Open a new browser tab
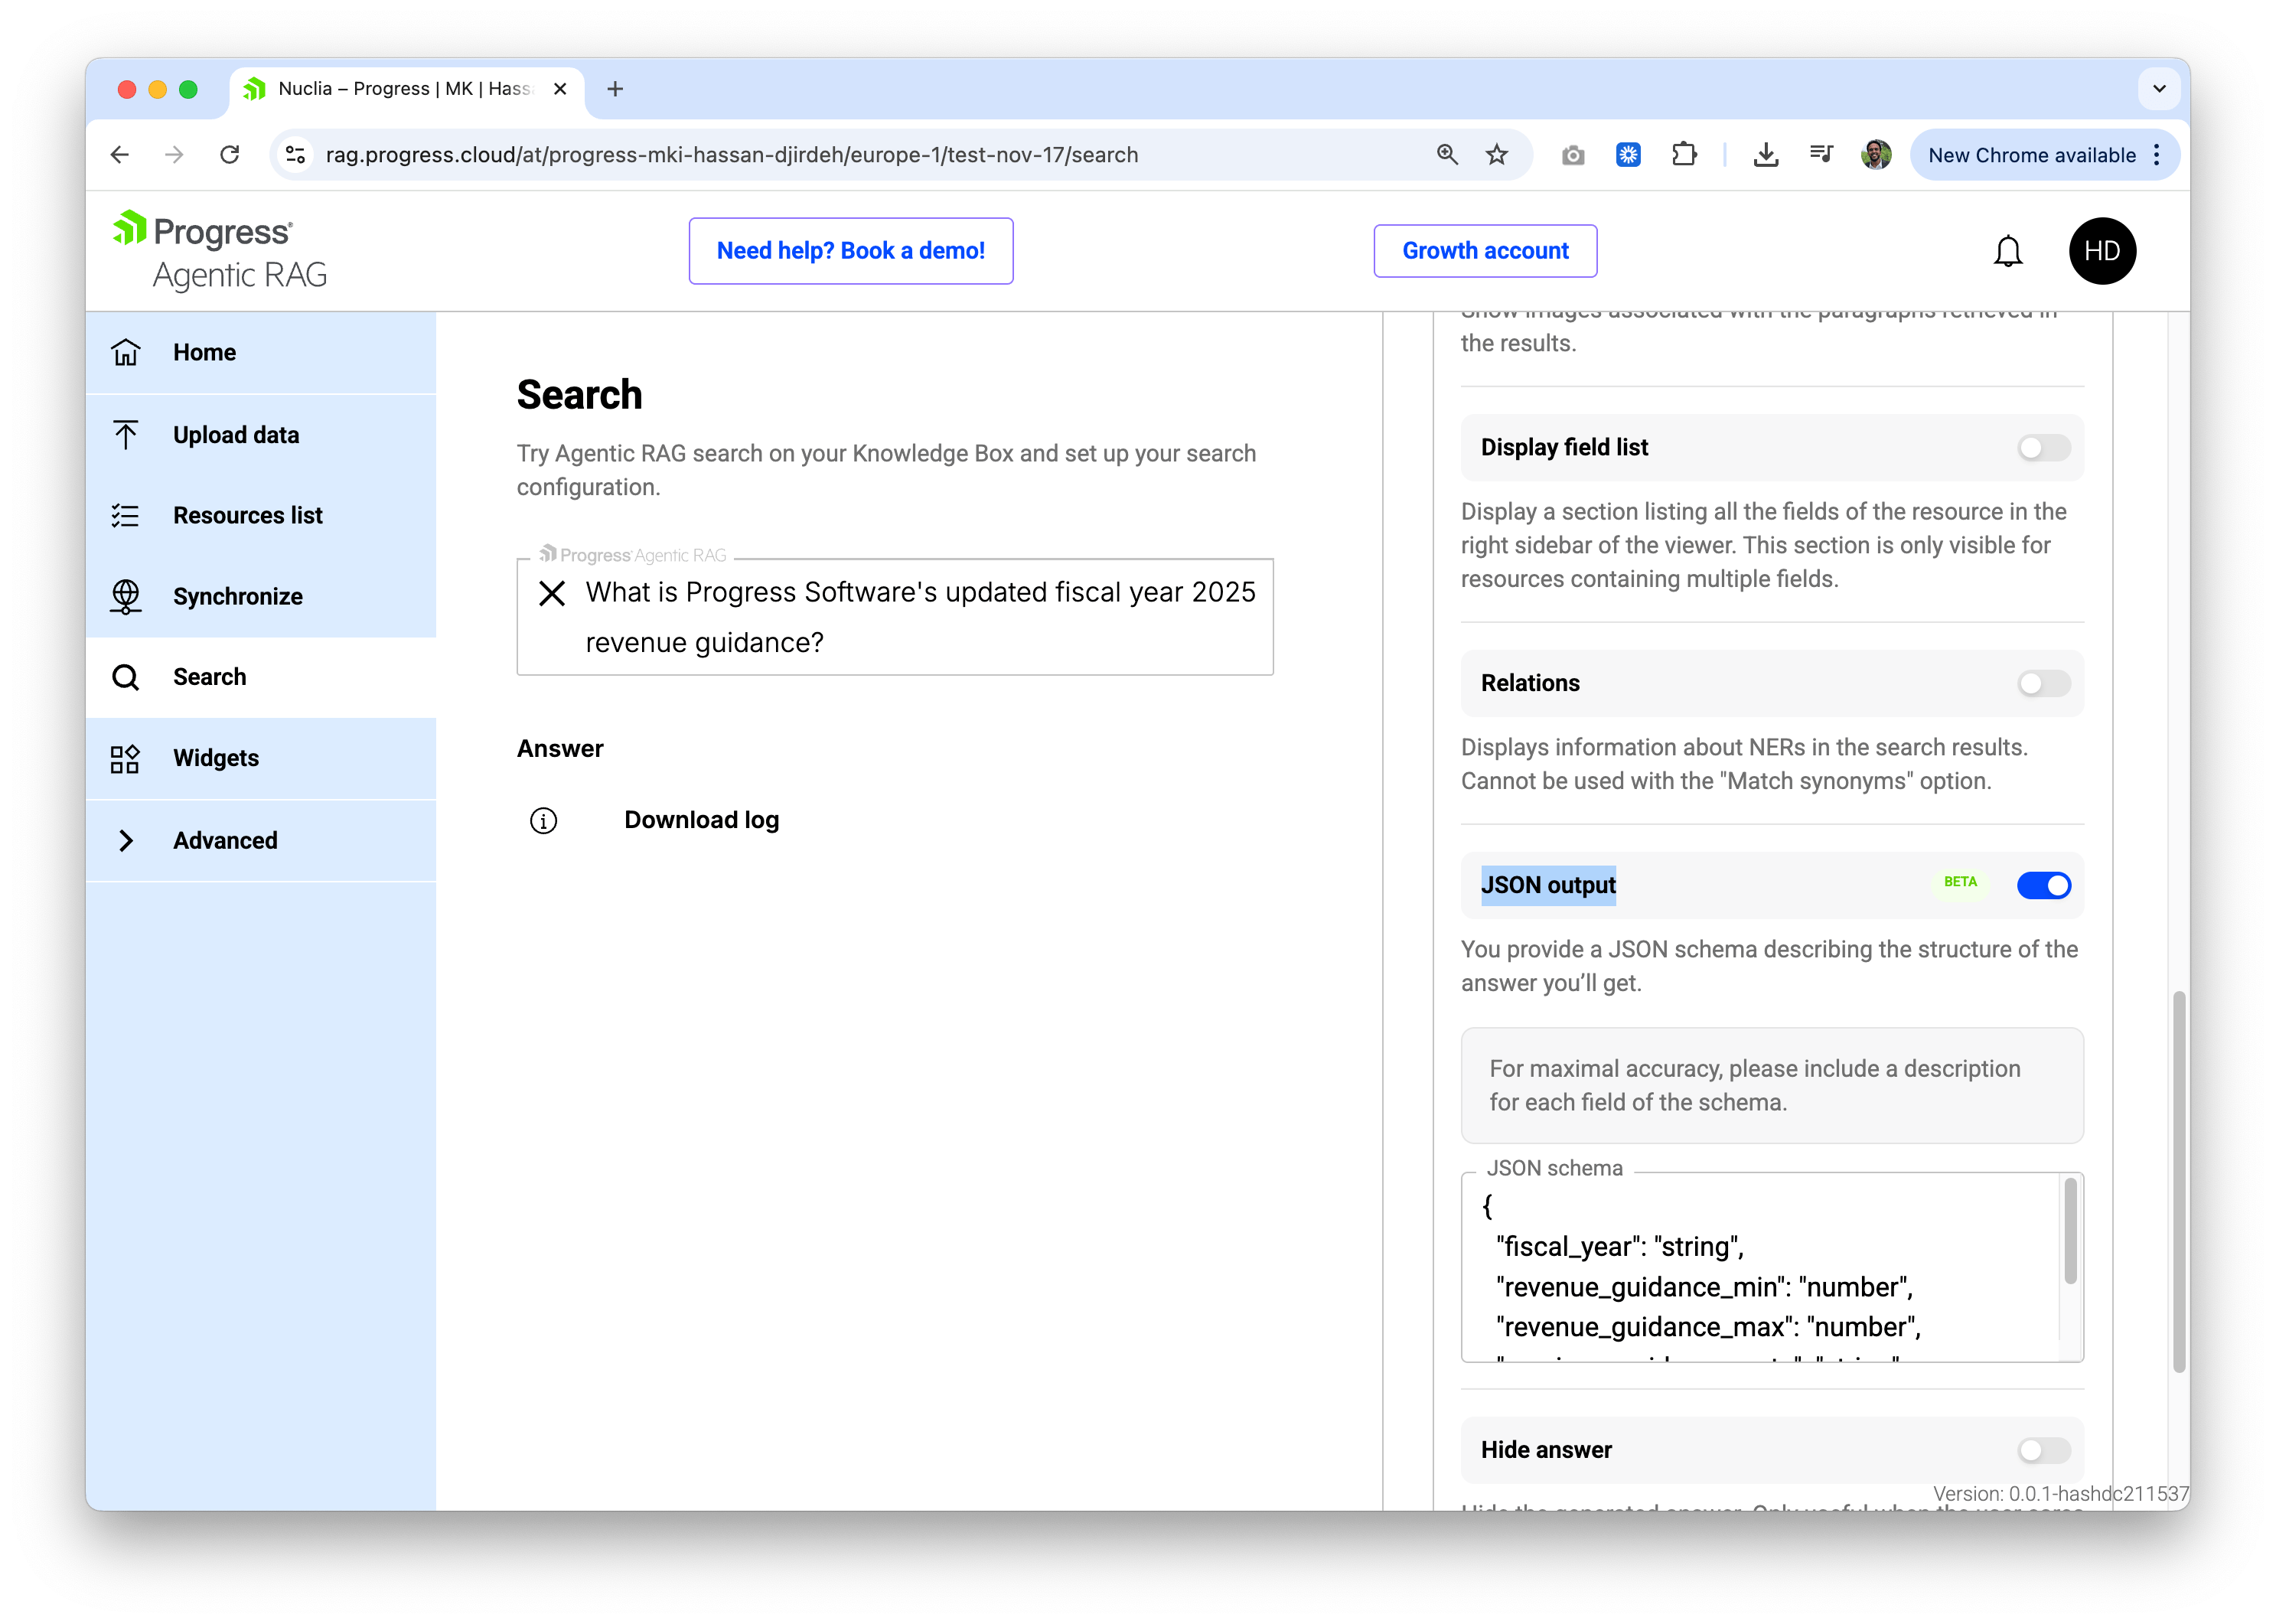 click(x=615, y=89)
